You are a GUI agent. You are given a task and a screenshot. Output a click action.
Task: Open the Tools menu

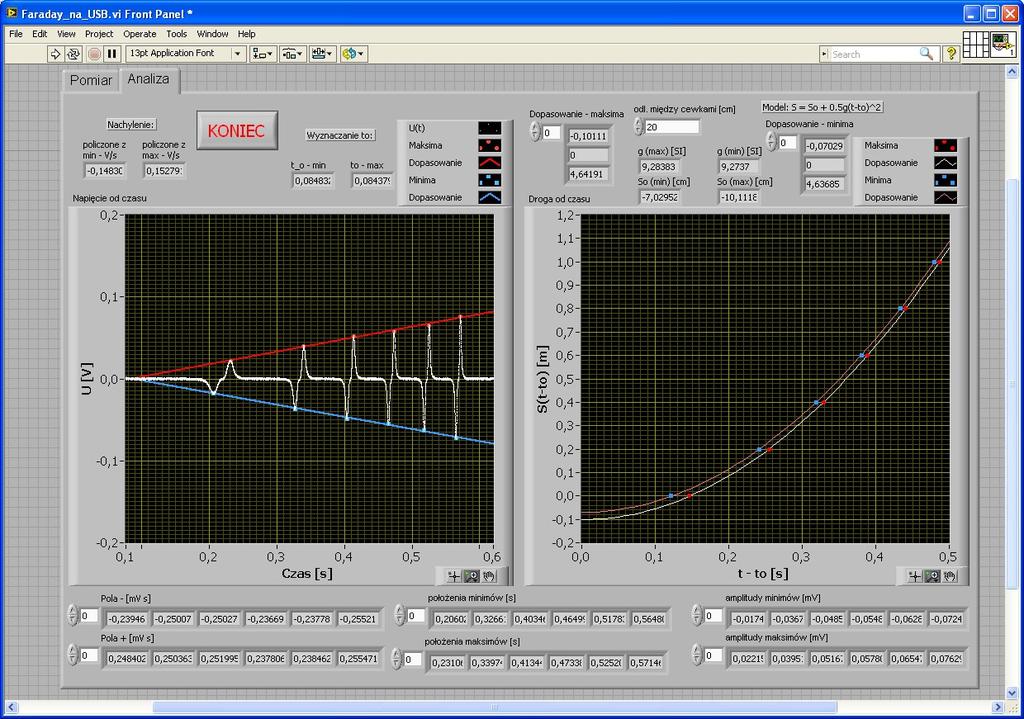pos(176,34)
